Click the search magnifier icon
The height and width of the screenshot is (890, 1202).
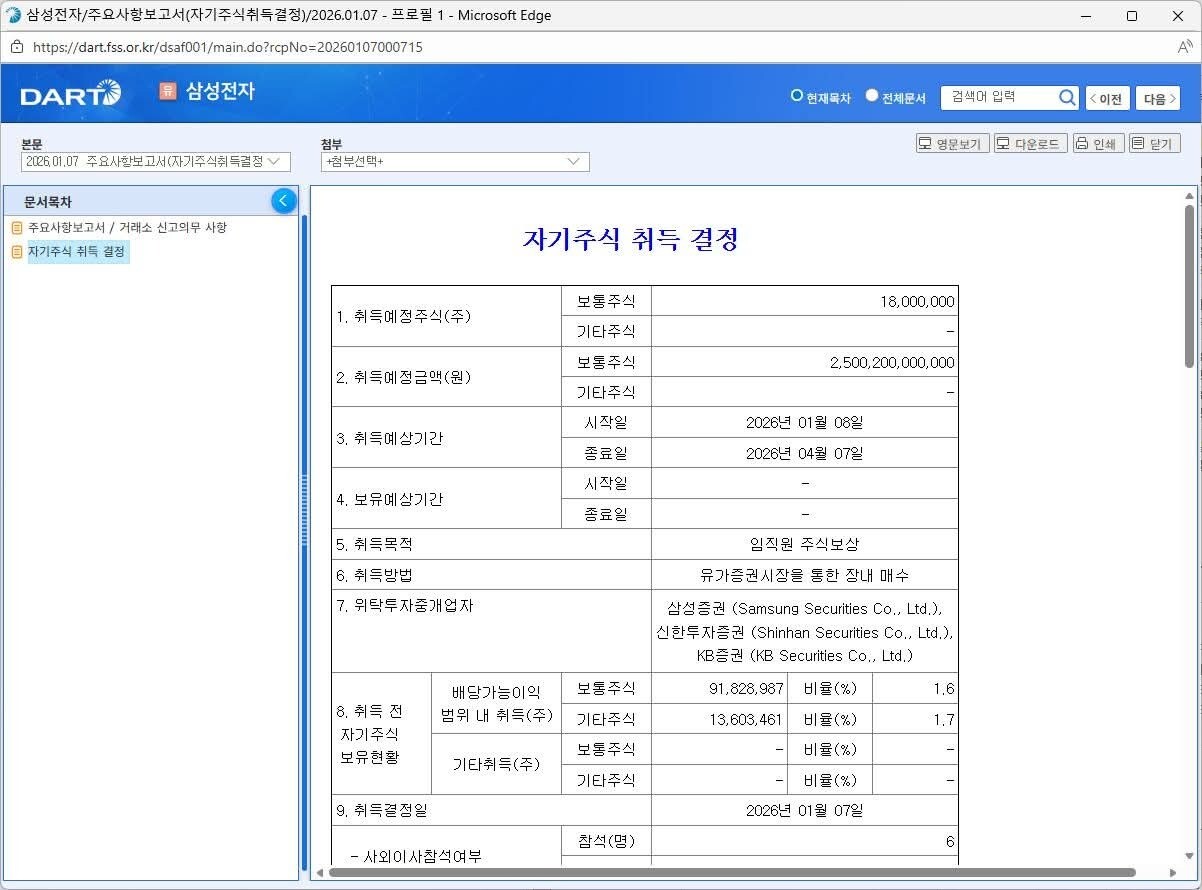point(1067,98)
